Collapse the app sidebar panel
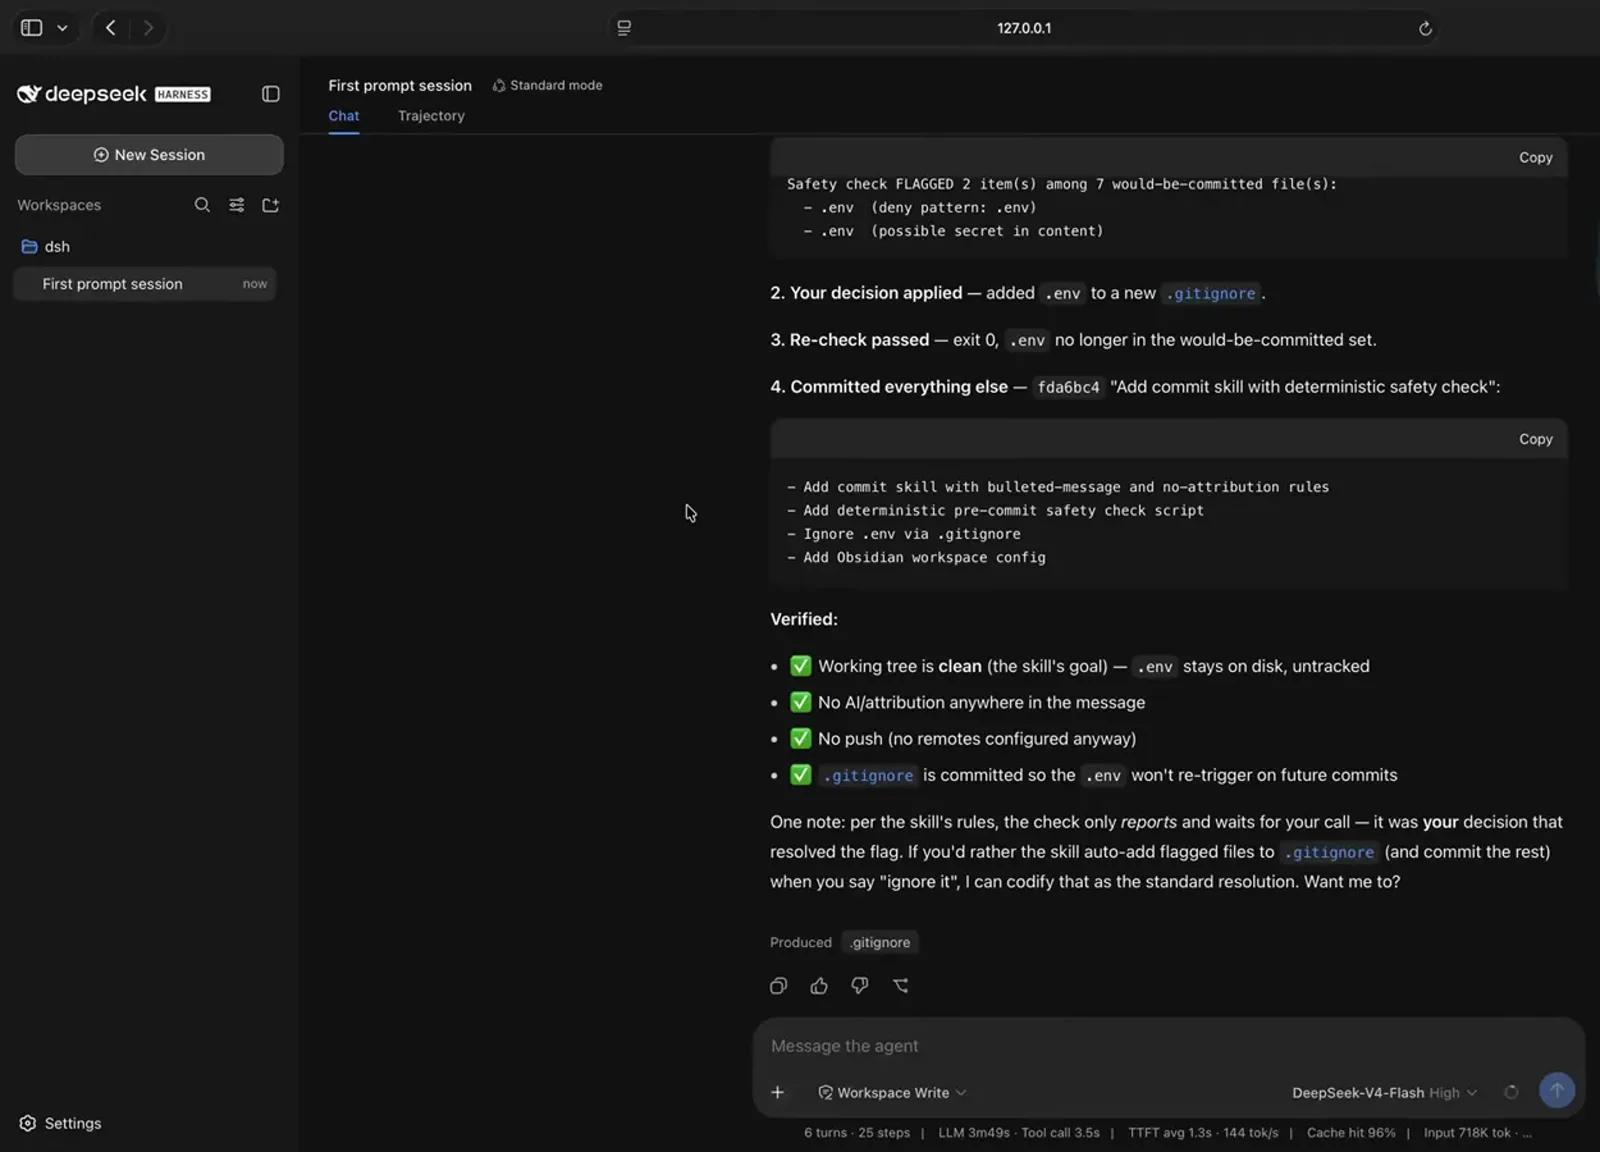1600x1152 pixels. (270, 94)
